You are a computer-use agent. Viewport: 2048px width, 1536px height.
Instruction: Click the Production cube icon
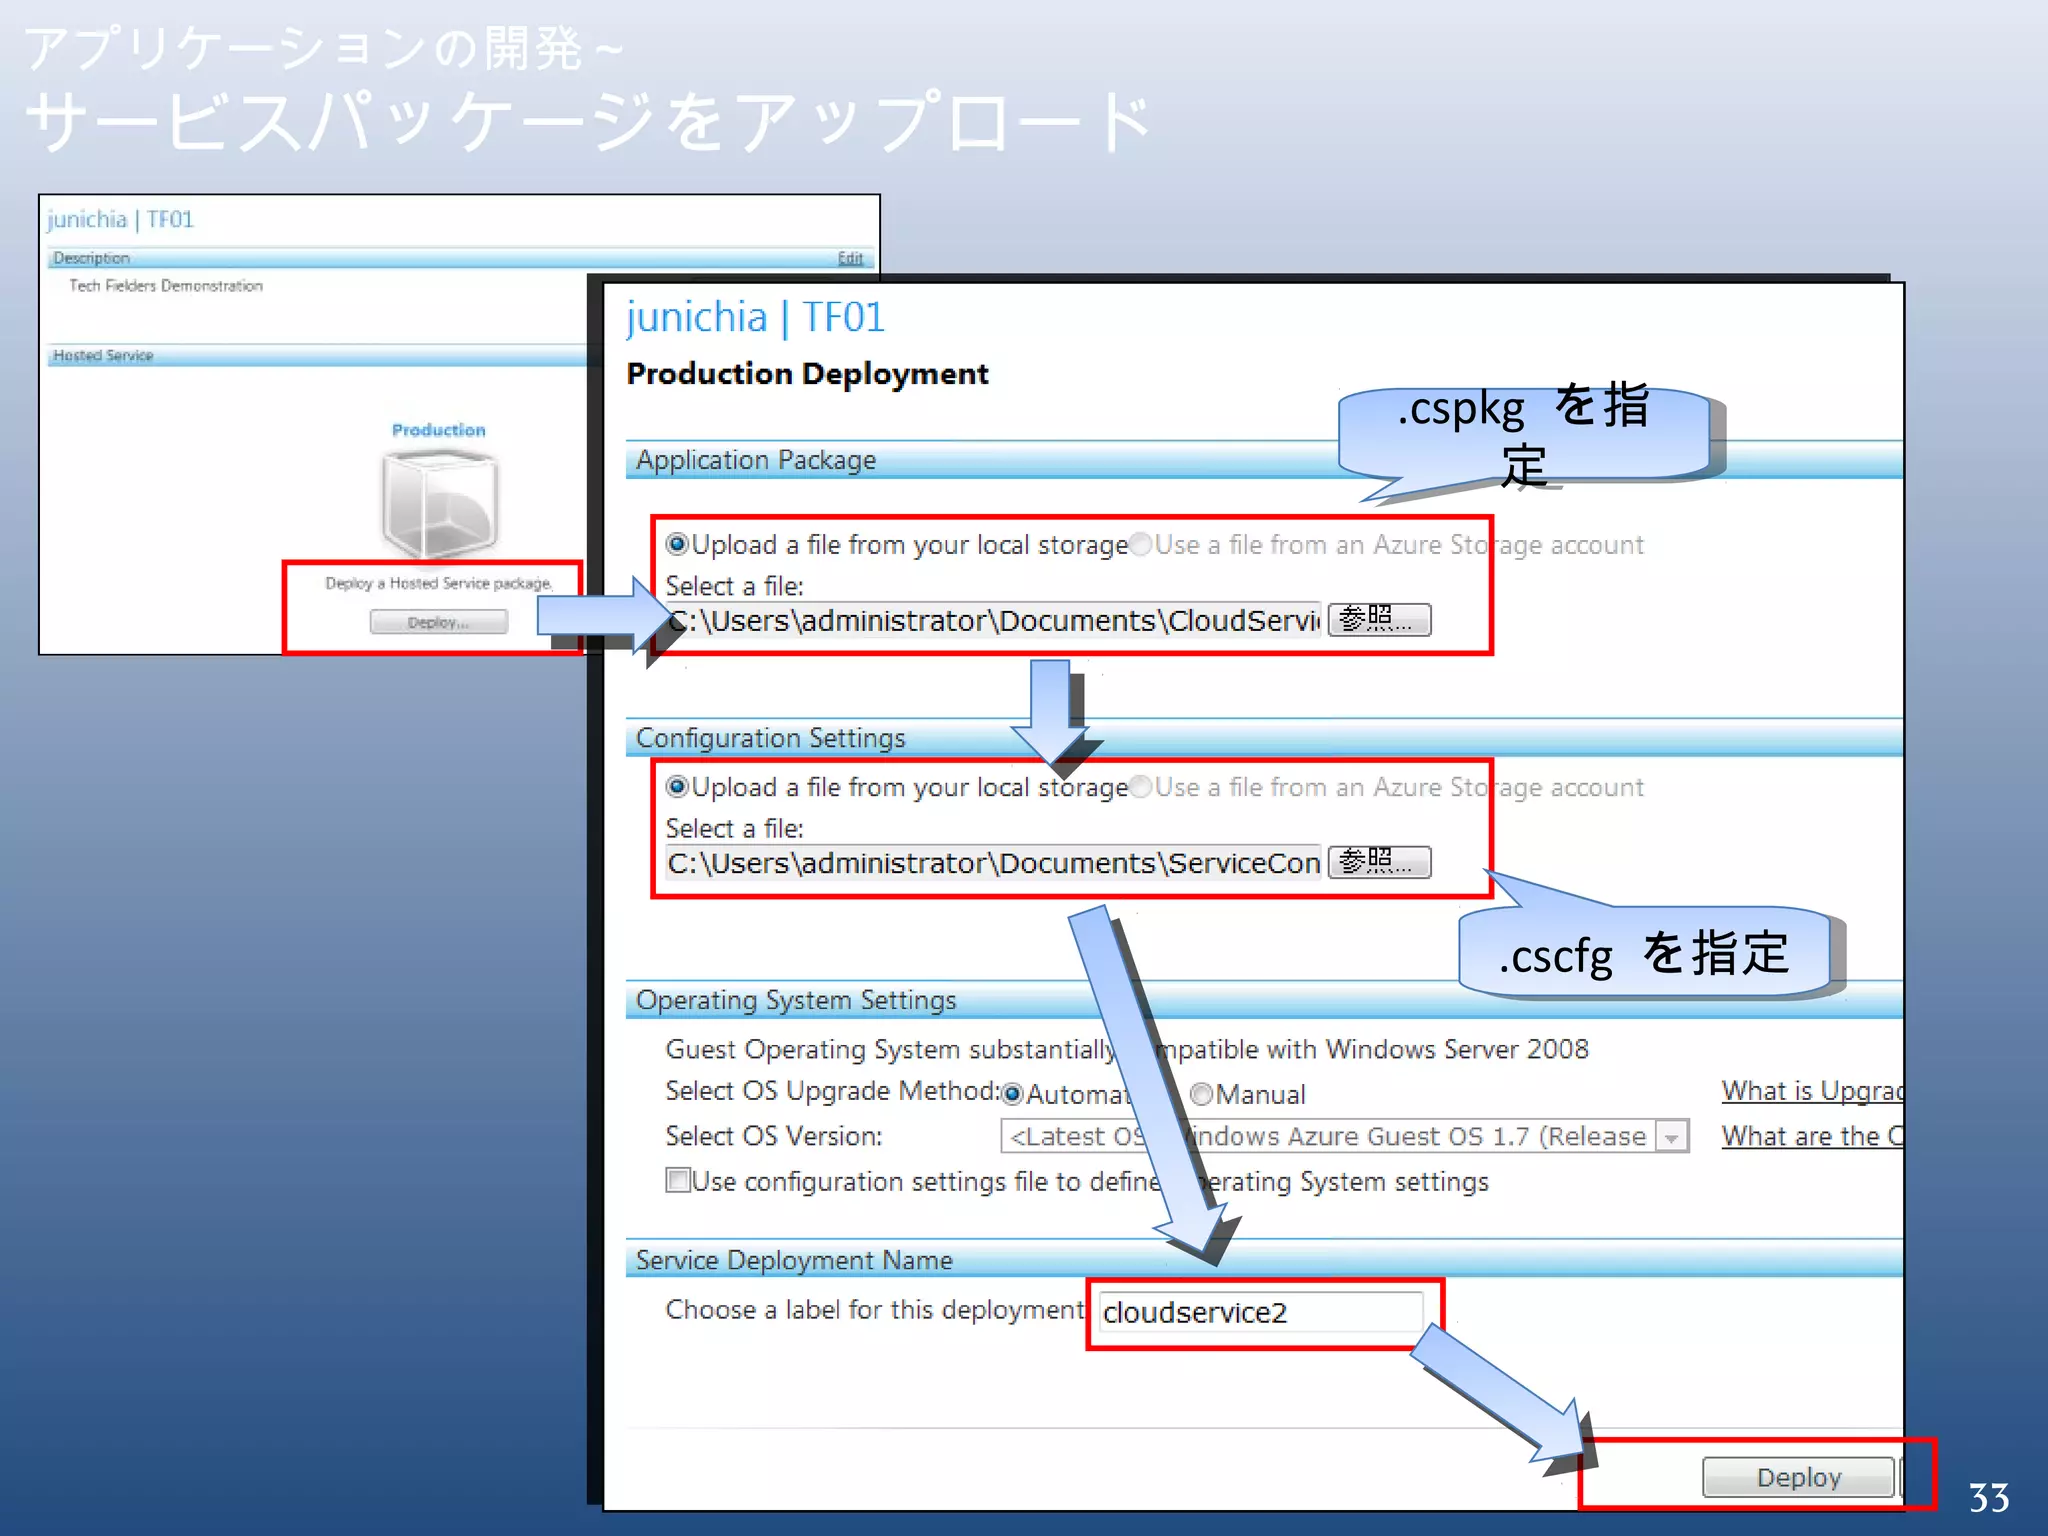[x=439, y=503]
